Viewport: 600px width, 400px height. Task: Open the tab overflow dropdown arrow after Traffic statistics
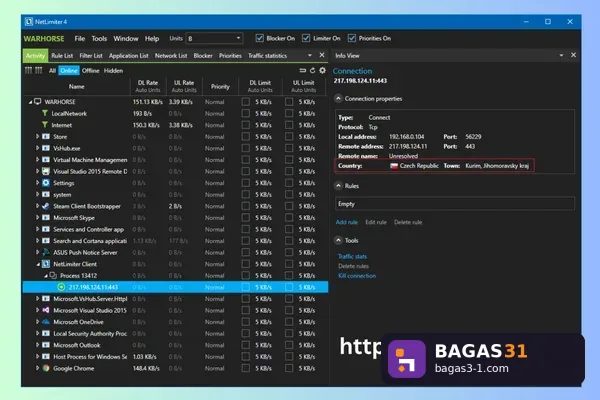[310, 56]
